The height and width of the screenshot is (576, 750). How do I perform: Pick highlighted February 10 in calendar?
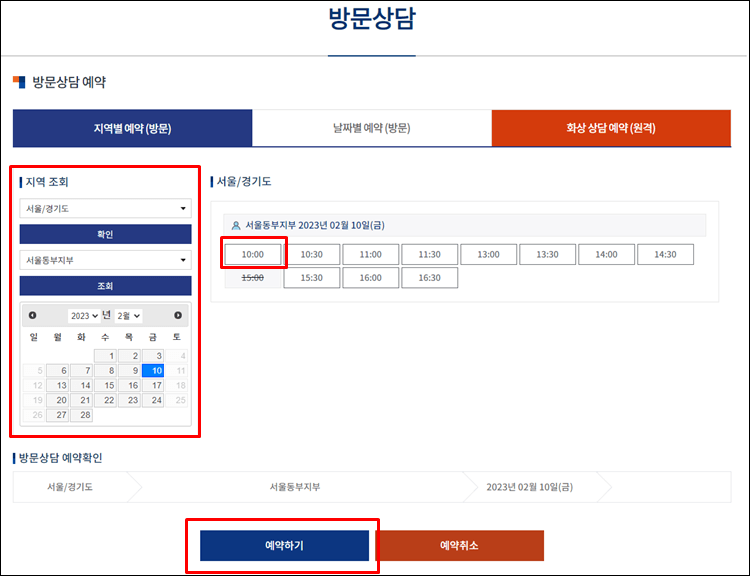click(x=153, y=371)
